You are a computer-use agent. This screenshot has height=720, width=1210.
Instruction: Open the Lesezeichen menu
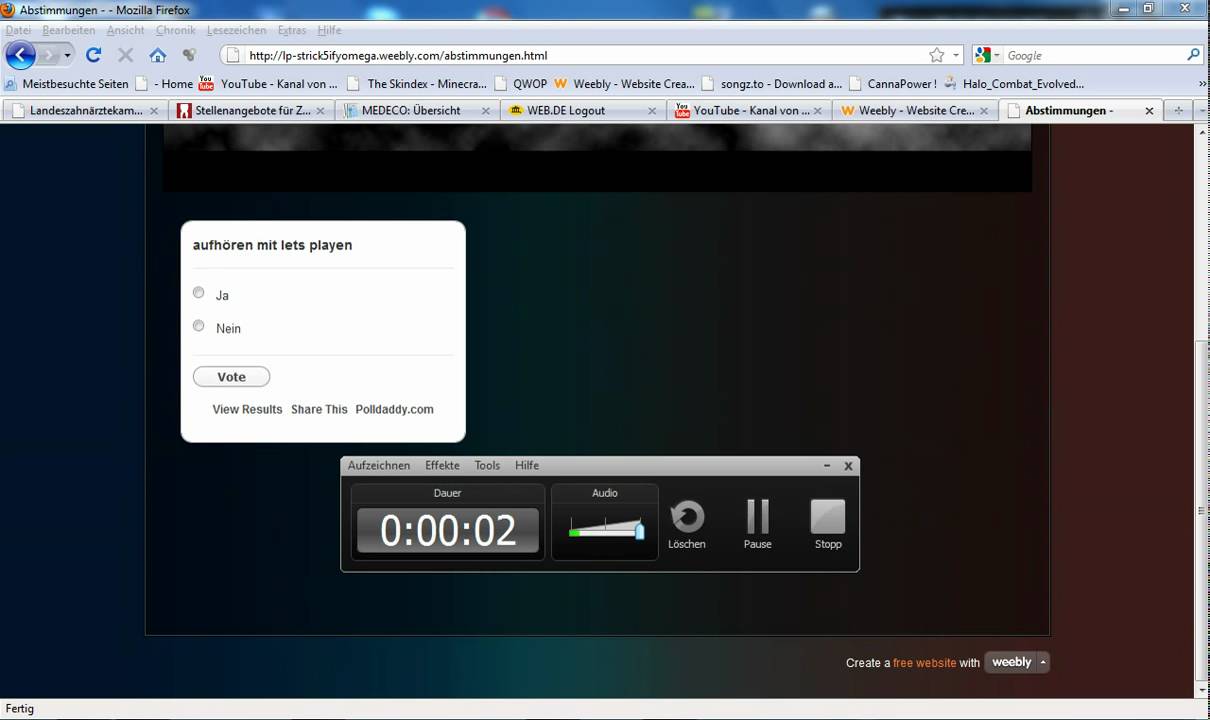(237, 31)
